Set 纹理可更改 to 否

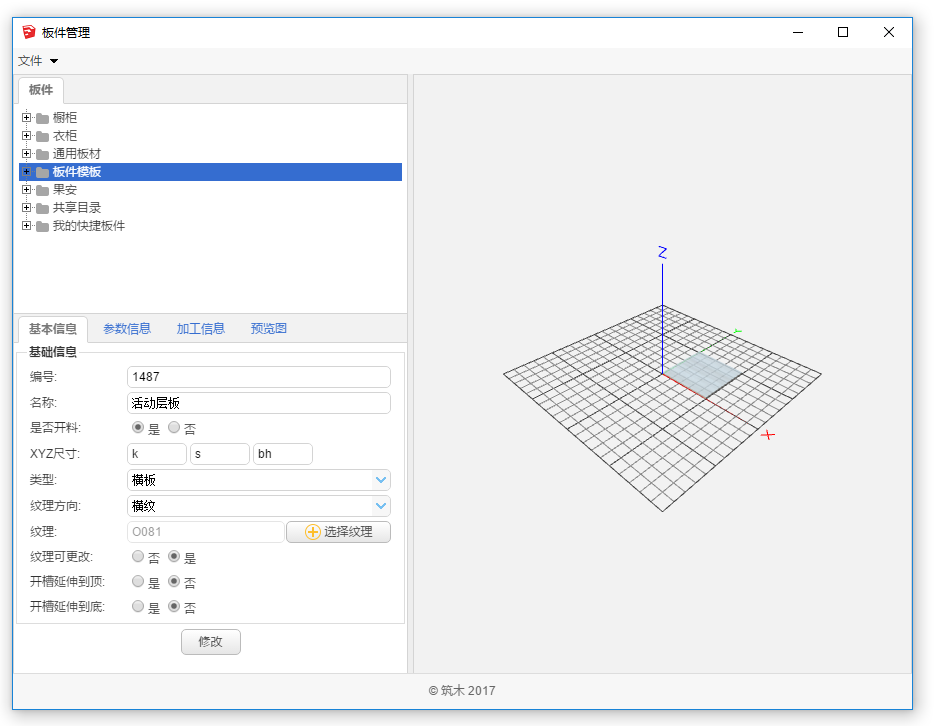click(x=138, y=557)
